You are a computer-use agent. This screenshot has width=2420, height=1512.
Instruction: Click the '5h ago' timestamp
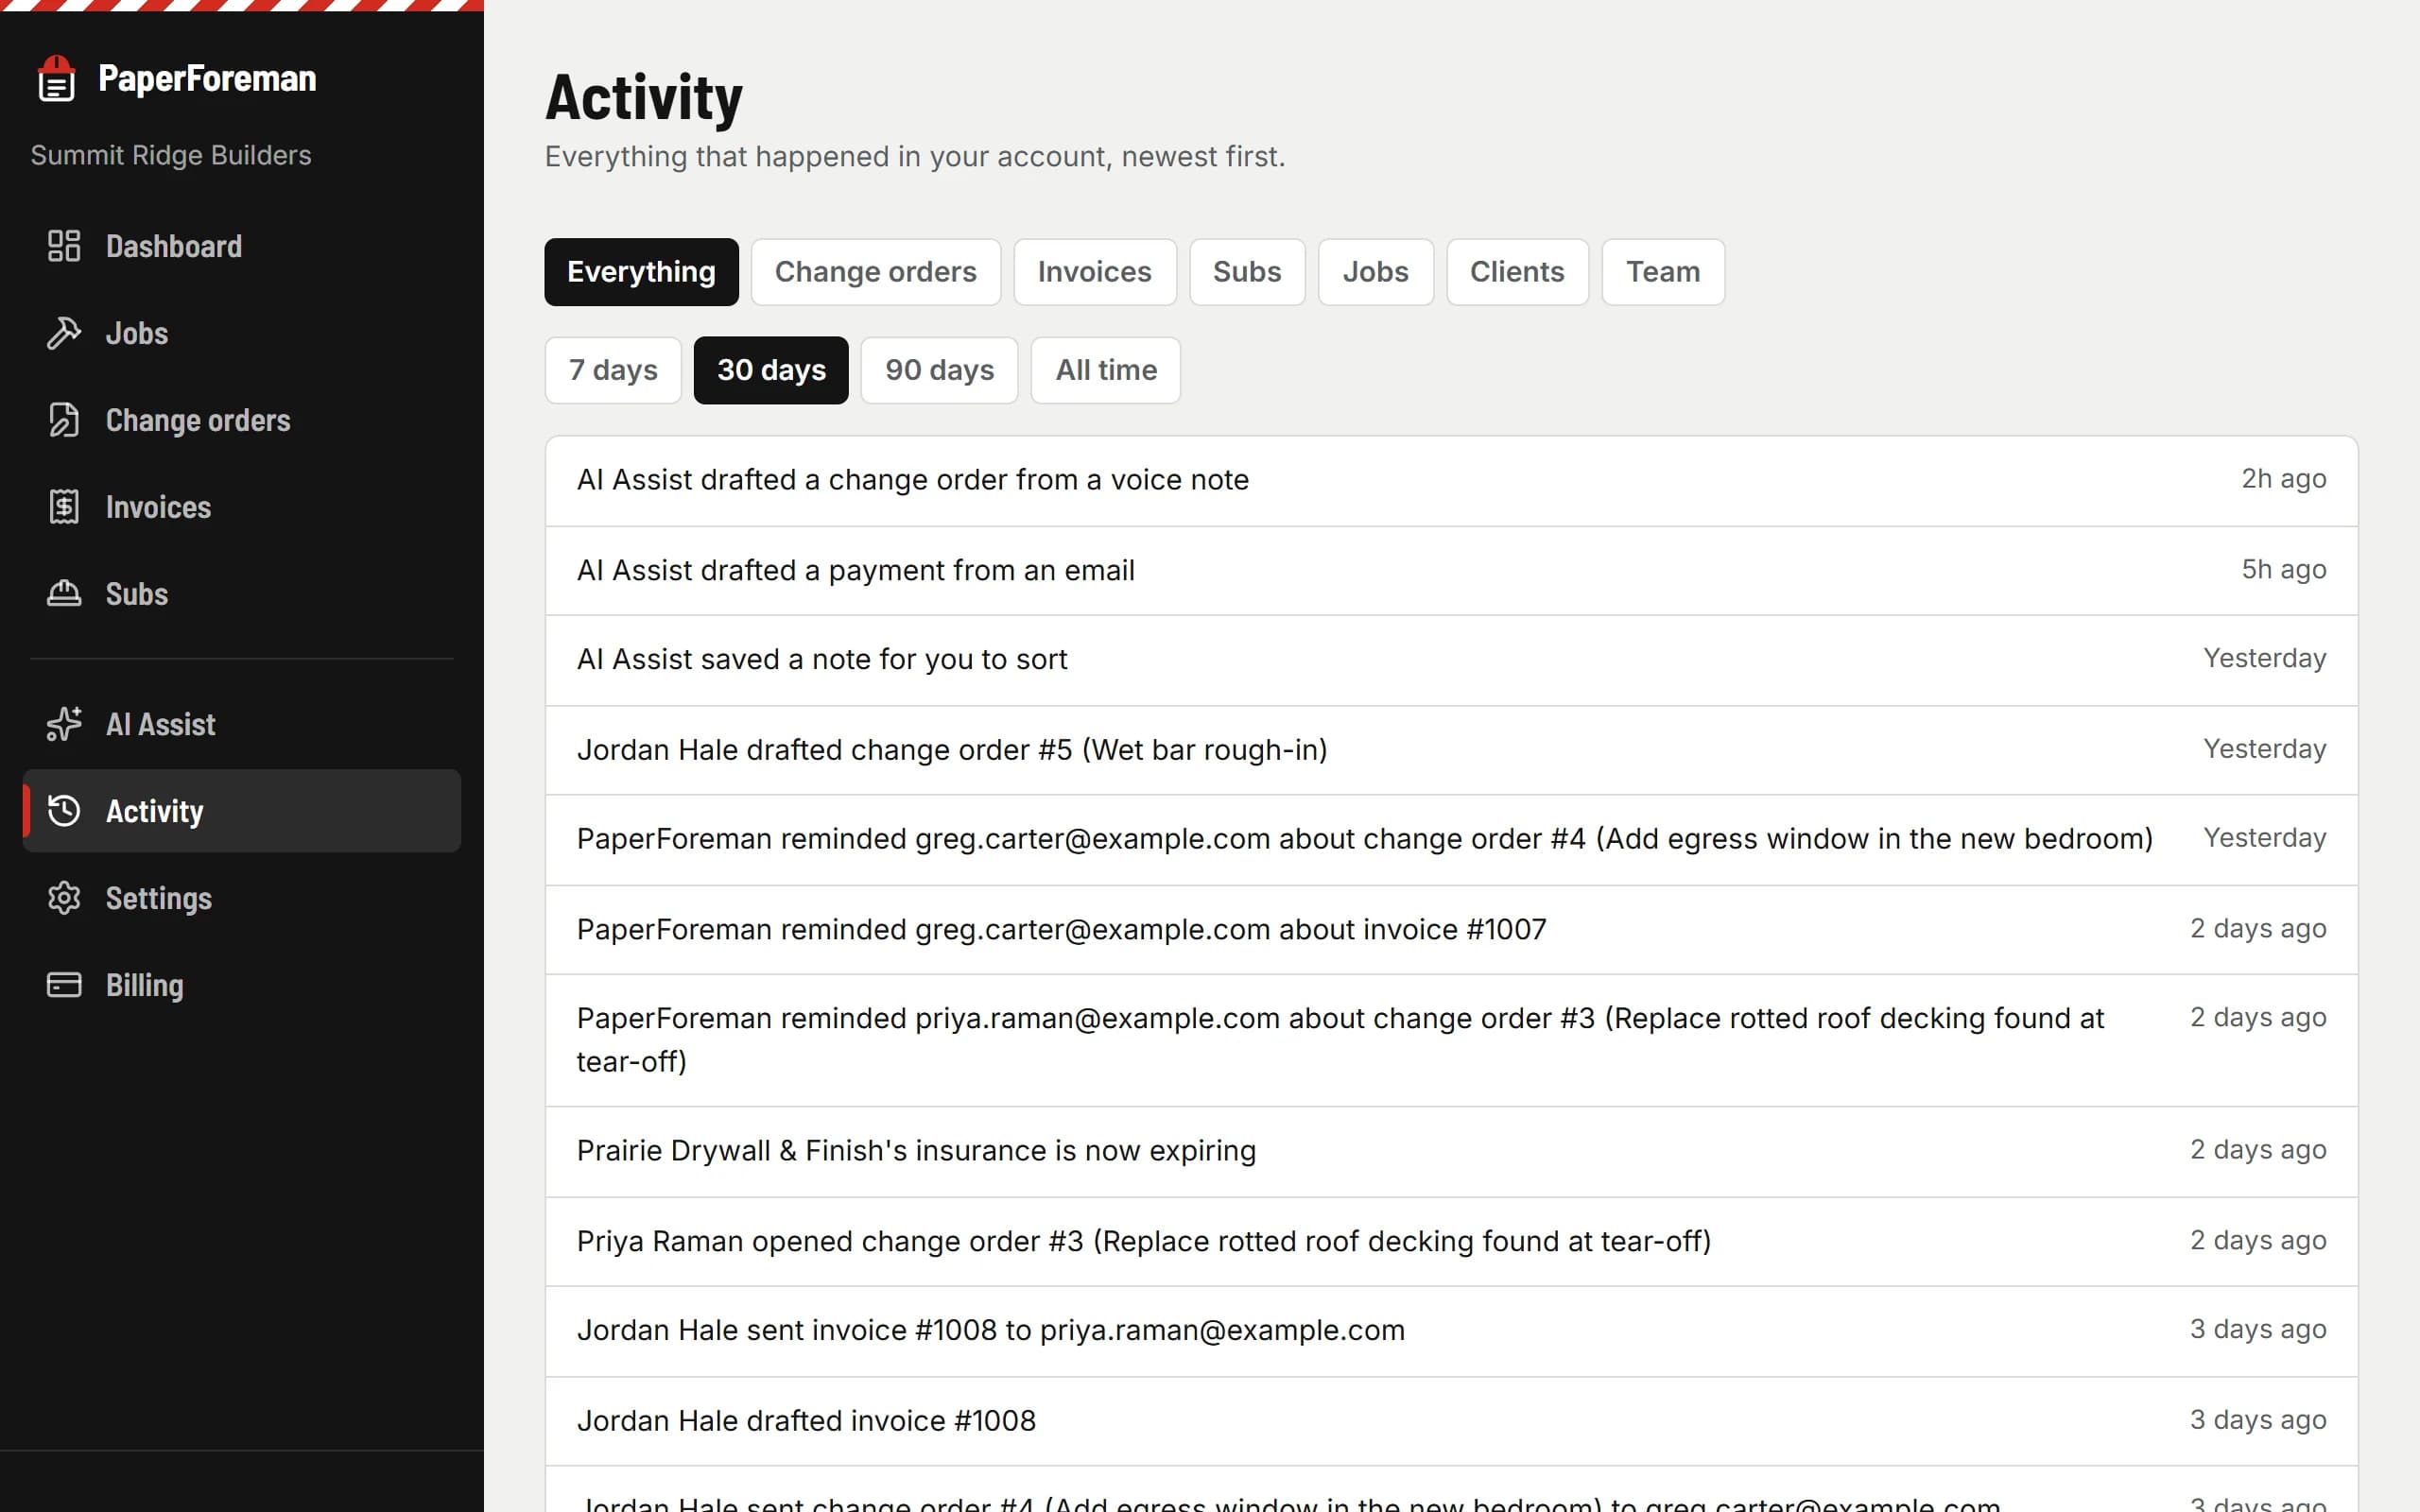(x=2283, y=569)
